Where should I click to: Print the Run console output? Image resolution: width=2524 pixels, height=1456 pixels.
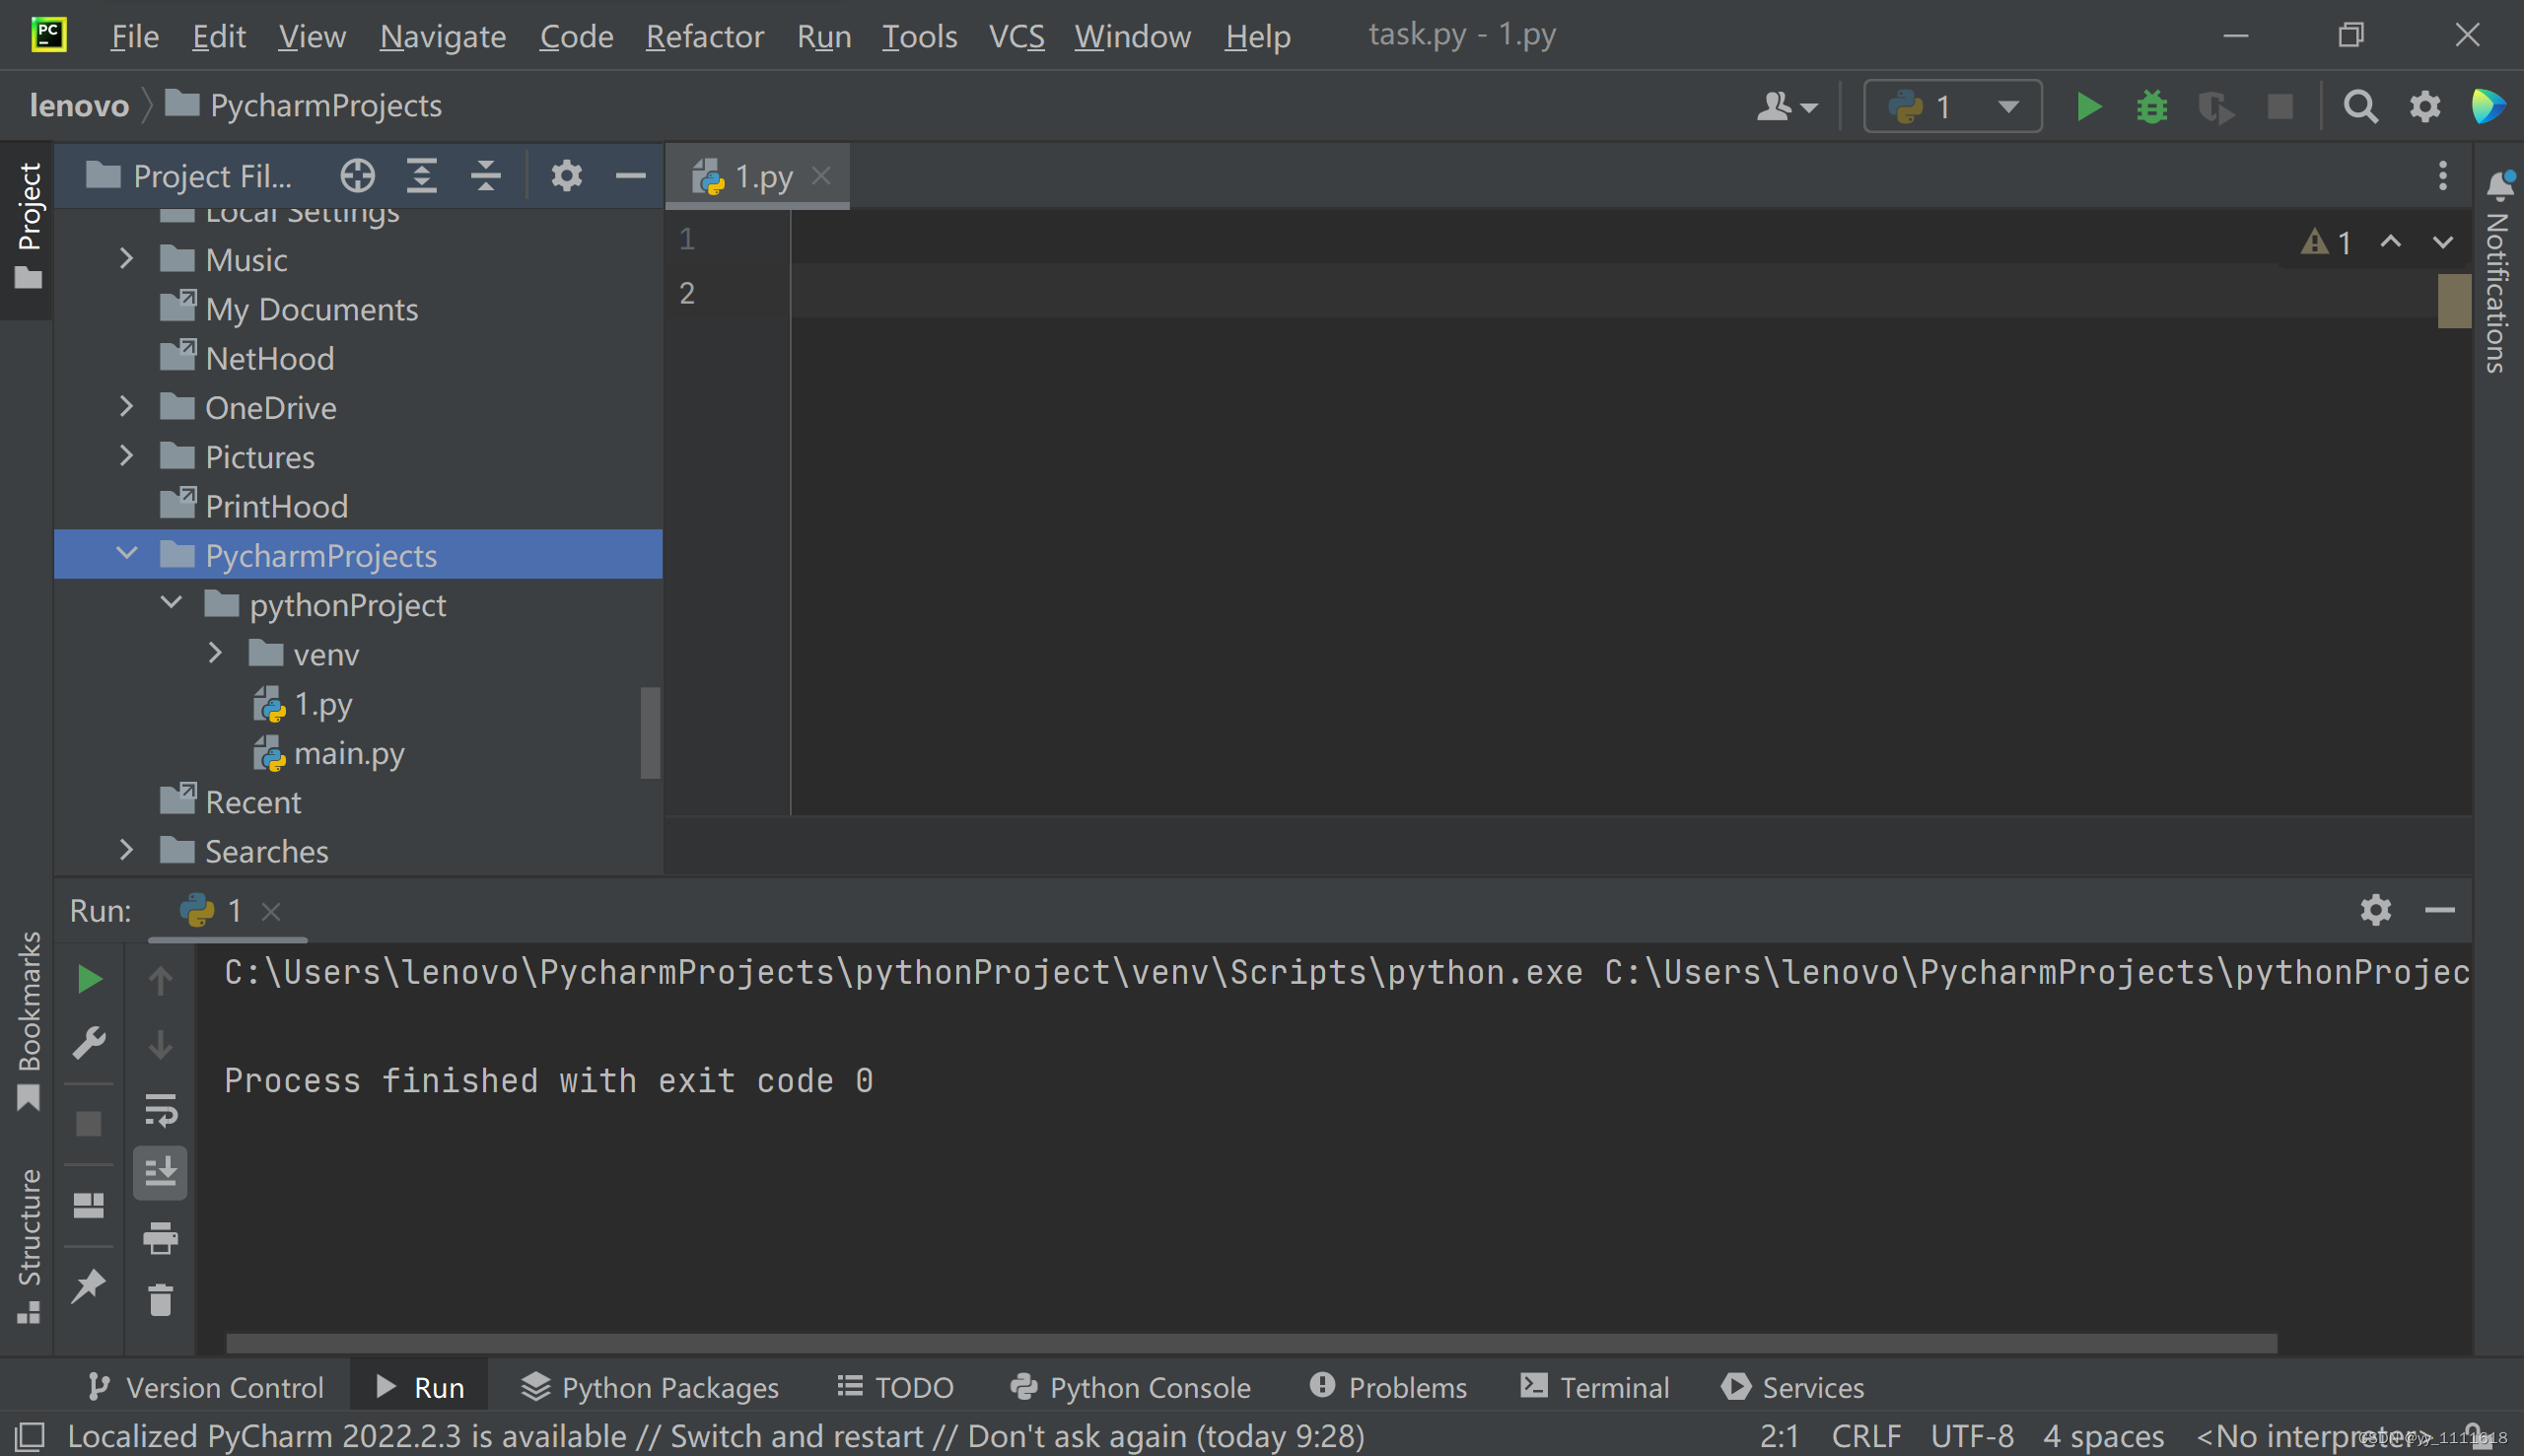tap(160, 1238)
